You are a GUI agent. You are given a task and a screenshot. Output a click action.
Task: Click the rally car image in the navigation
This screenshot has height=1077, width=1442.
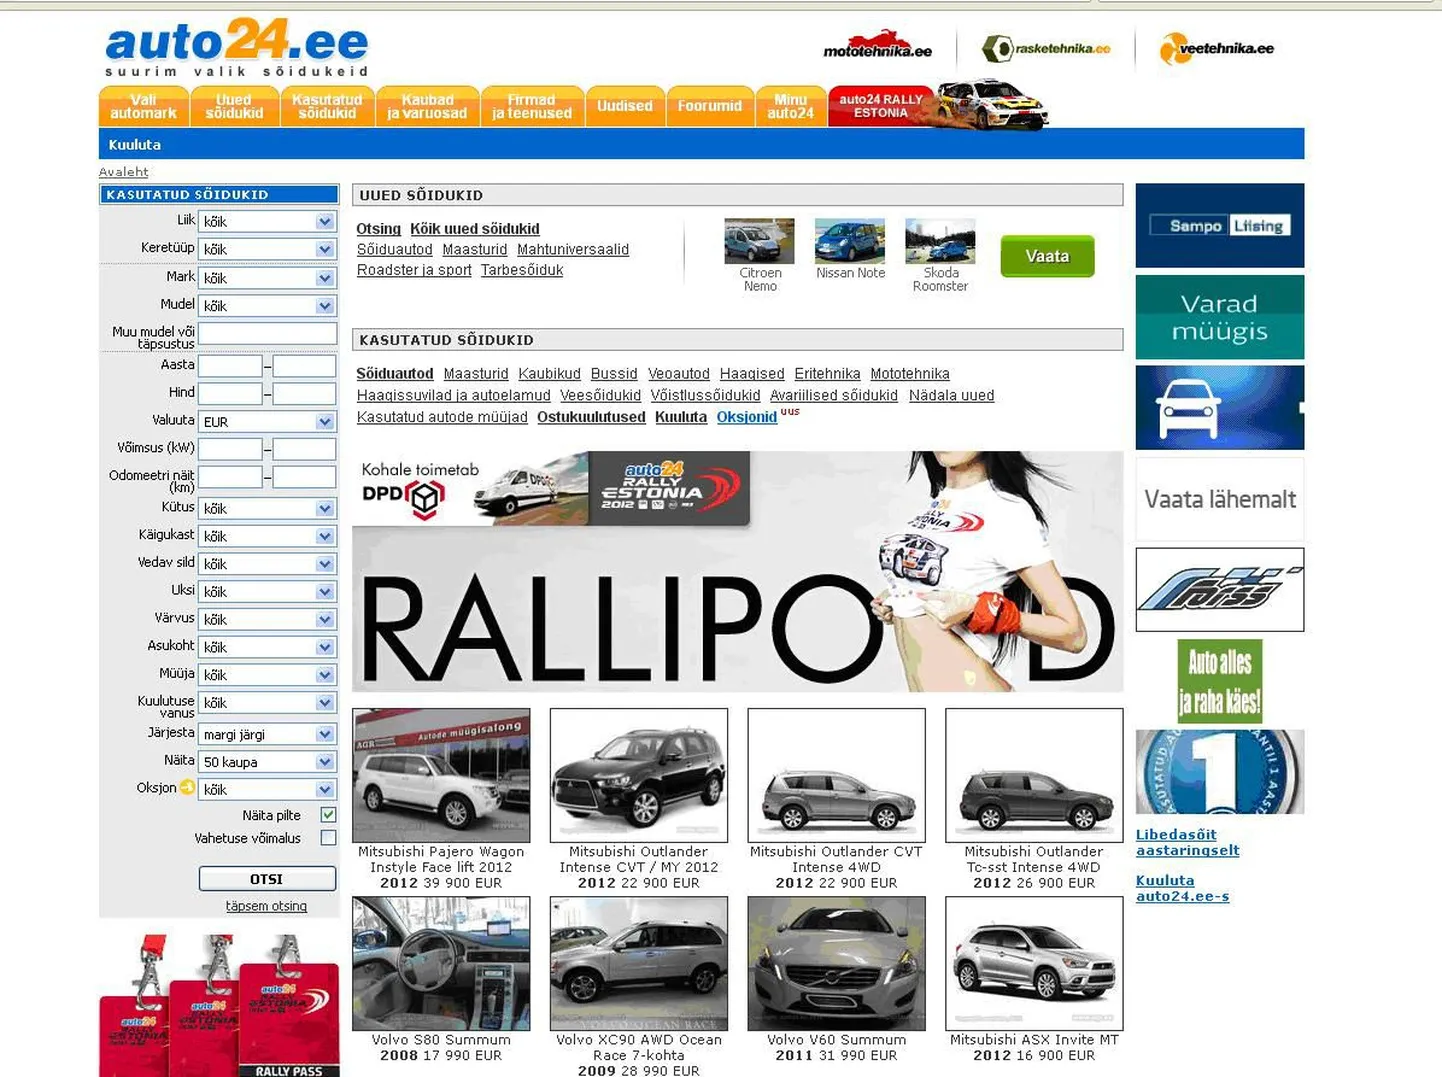tap(991, 105)
